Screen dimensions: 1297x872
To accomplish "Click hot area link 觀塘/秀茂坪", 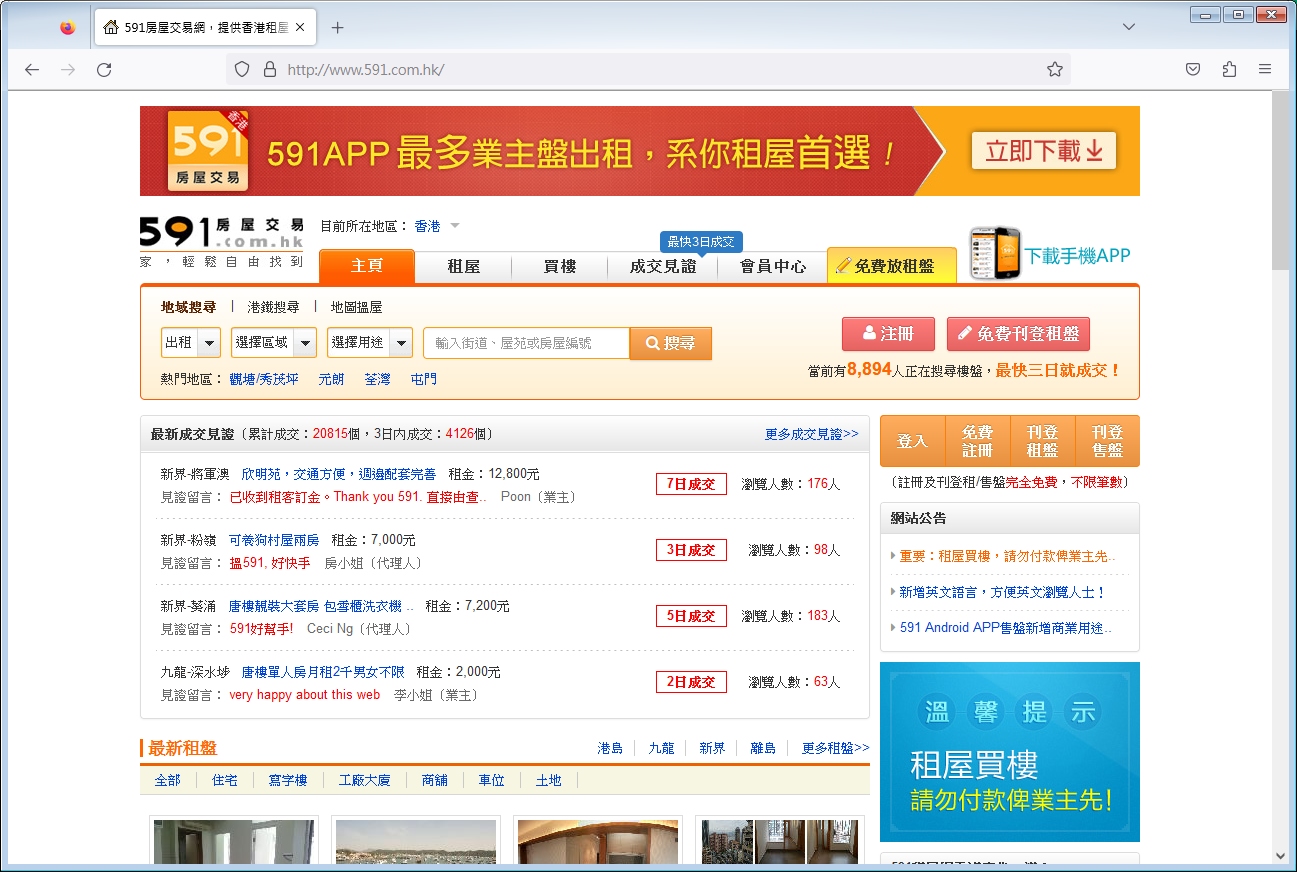I will (x=264, y=379).
